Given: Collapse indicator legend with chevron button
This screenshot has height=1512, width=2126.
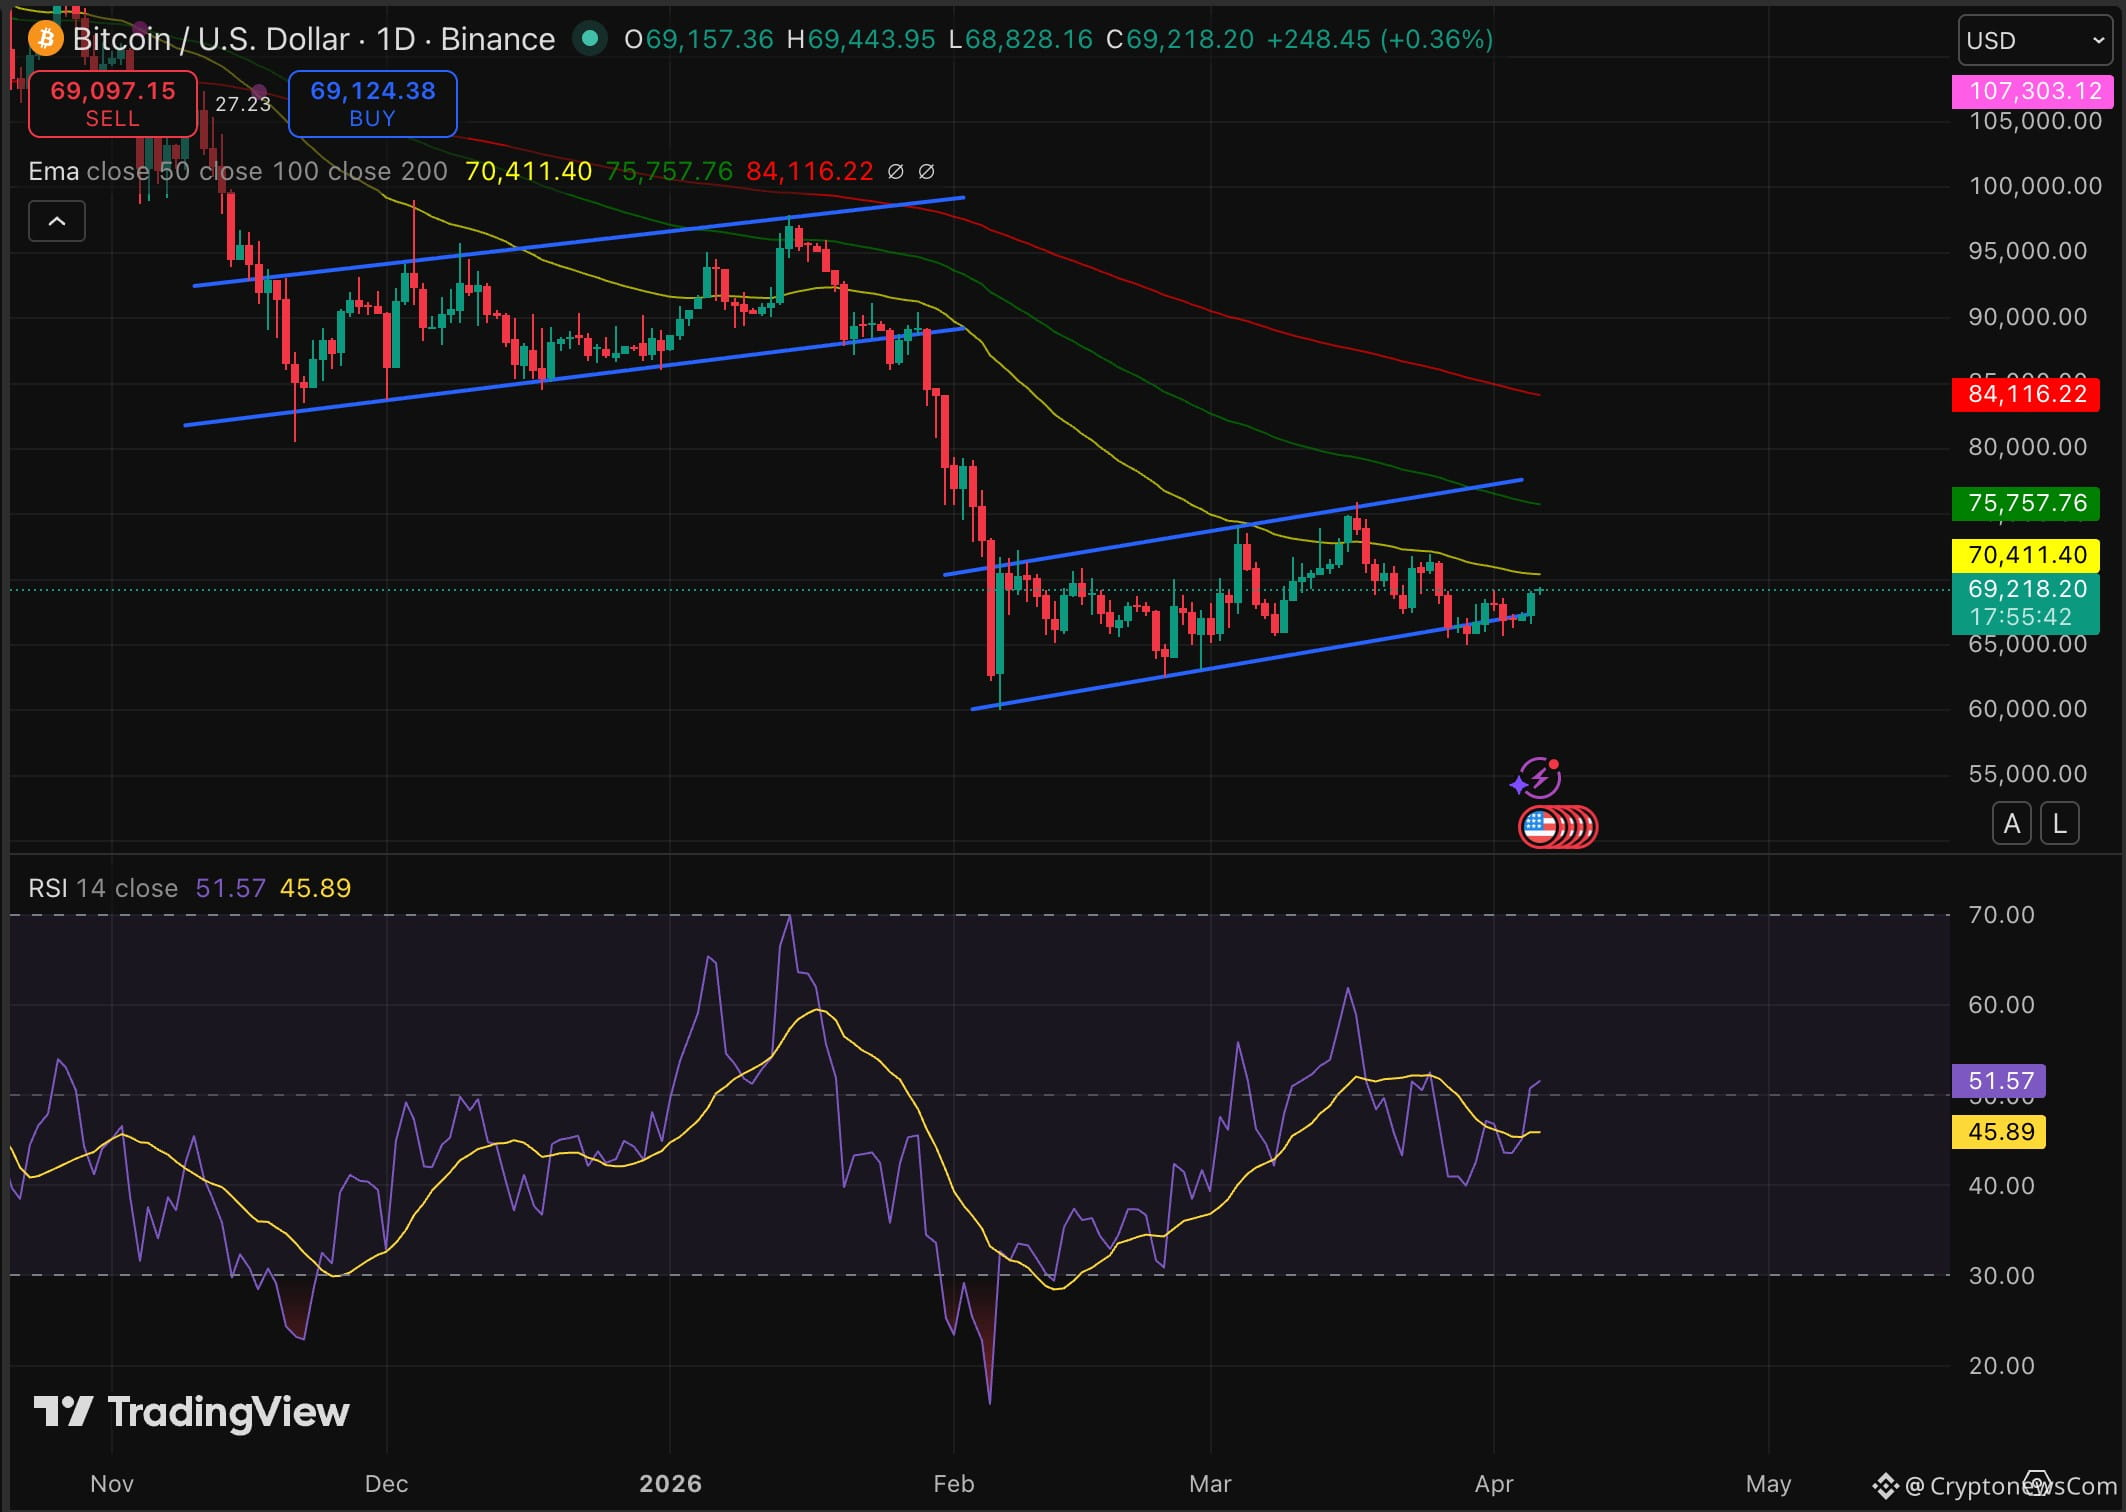Looking at the screenshot, I should pos(57,221).
